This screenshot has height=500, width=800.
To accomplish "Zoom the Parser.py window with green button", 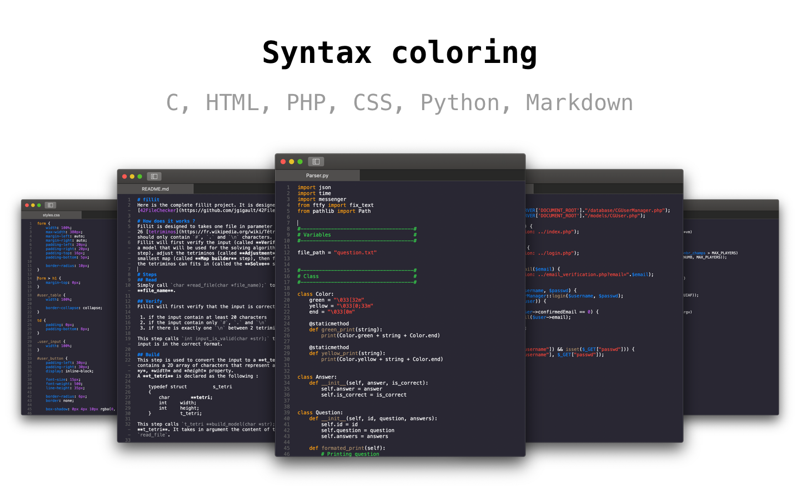I will (x=300, y=162).
